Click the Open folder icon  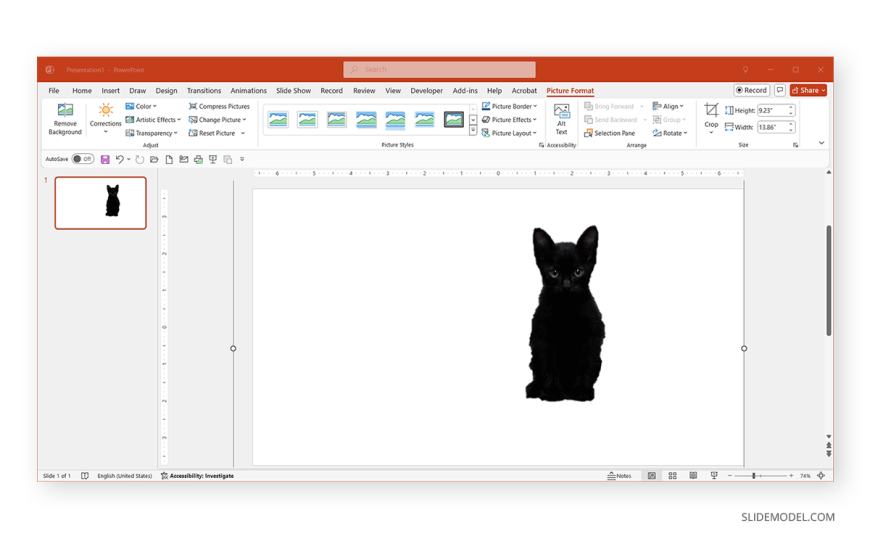tap(154, 159)
